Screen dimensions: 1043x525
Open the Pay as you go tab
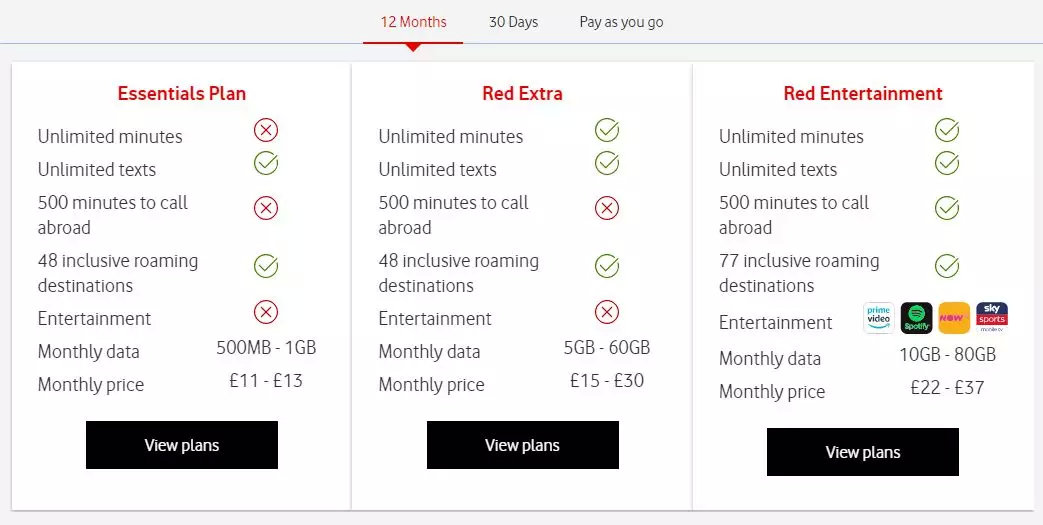click(x=621, y=22)
